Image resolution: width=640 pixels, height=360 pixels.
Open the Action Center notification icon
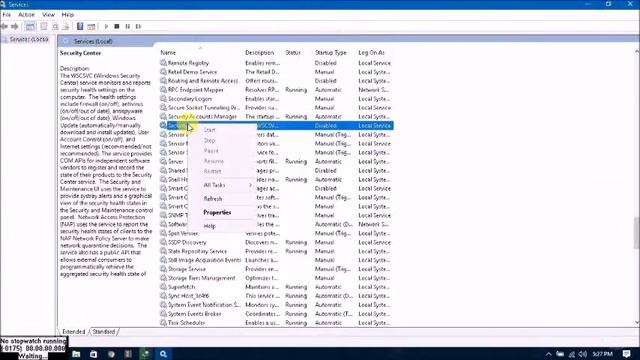pos(627,354)
